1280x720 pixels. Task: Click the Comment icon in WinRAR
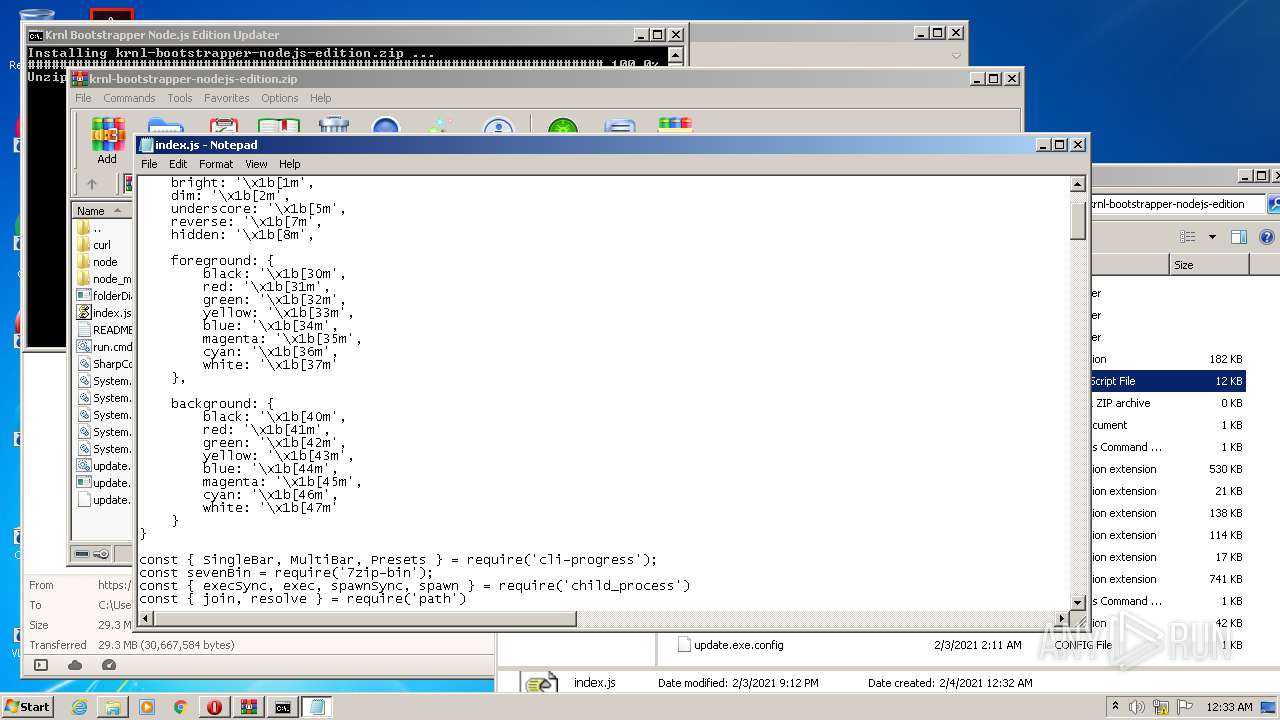click(x=620, y=126)
